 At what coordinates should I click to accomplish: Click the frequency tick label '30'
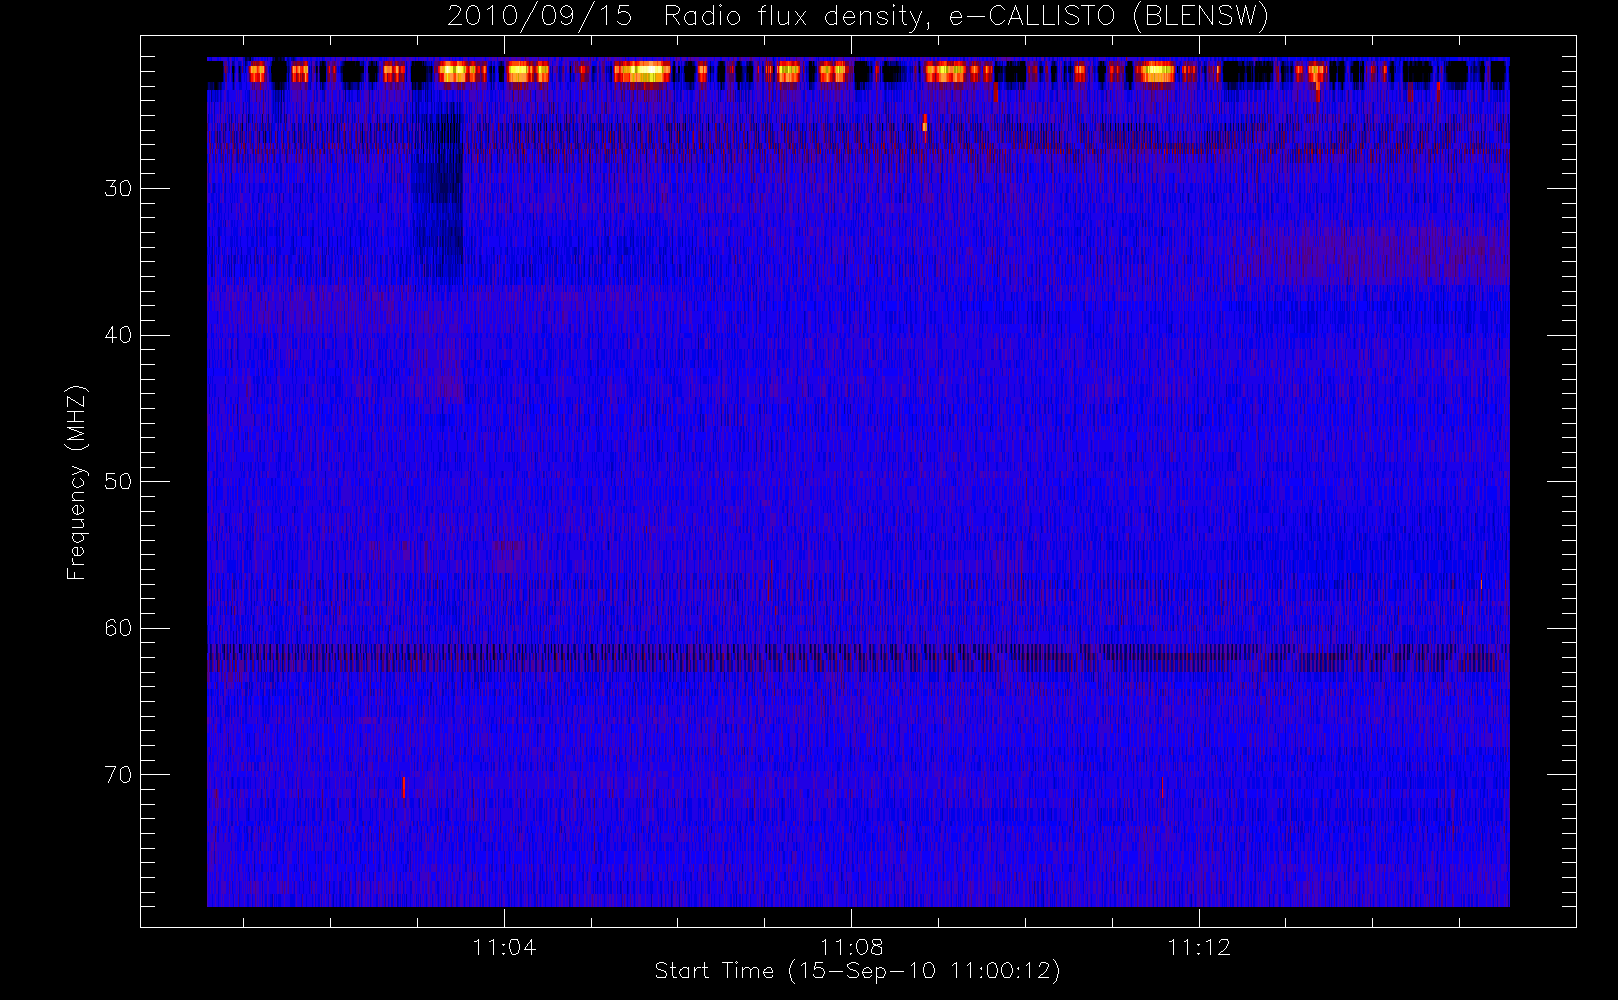click(118, 188)
